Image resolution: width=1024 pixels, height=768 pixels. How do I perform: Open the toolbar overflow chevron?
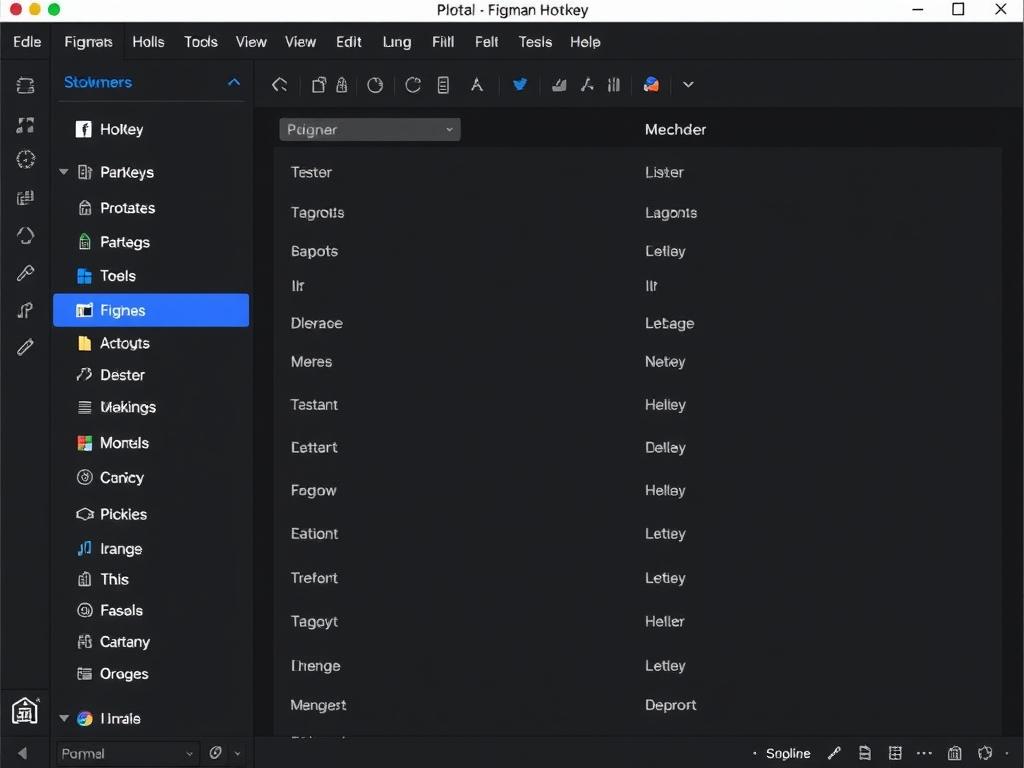coord(688,84)
